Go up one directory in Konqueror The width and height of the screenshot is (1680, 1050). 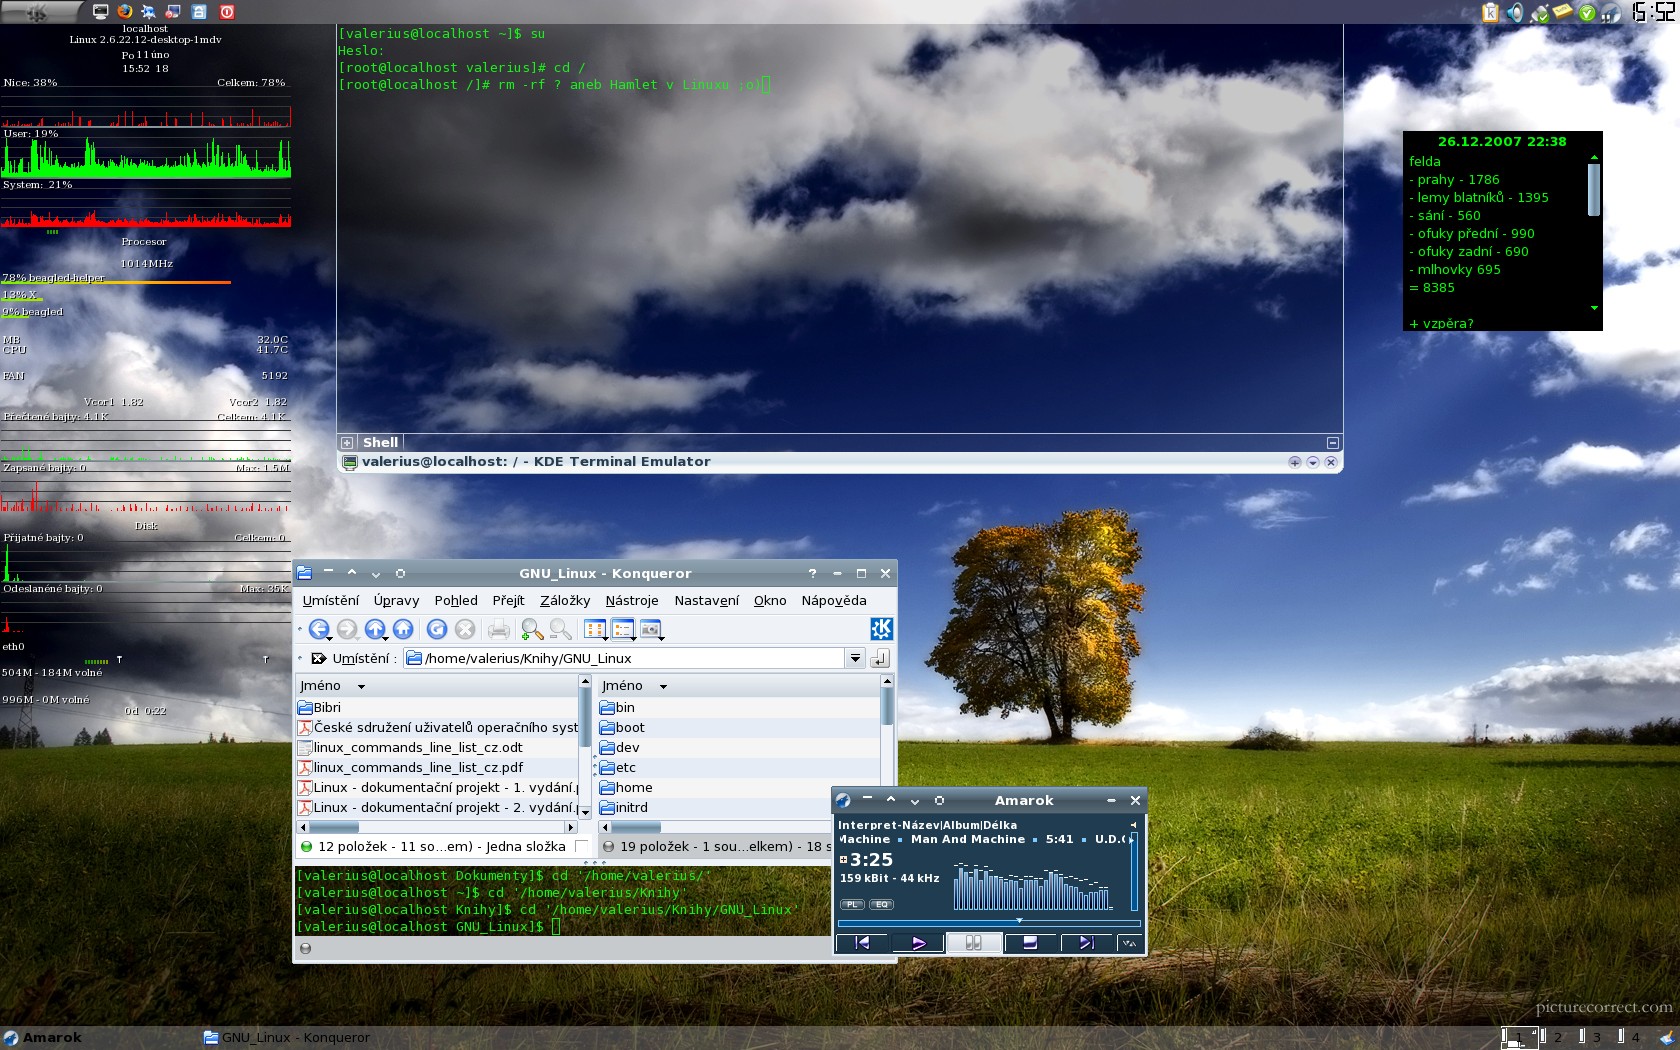[x=374, y=629]
